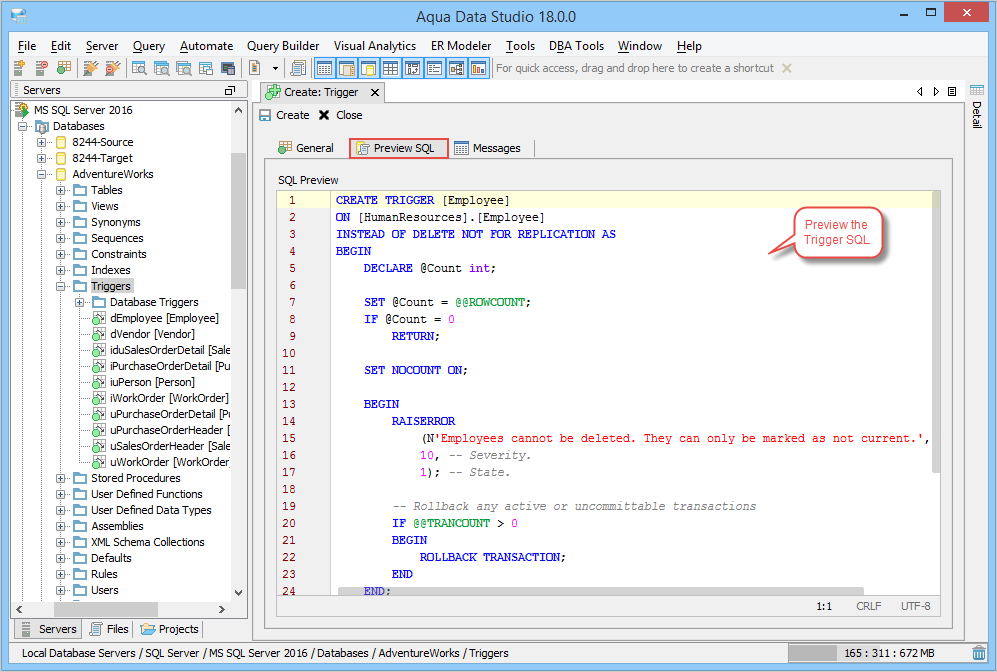Click the MS SQL Server 2016 server icon
Image resolution: width=997 pixels, height=672 pixels.
22,110
